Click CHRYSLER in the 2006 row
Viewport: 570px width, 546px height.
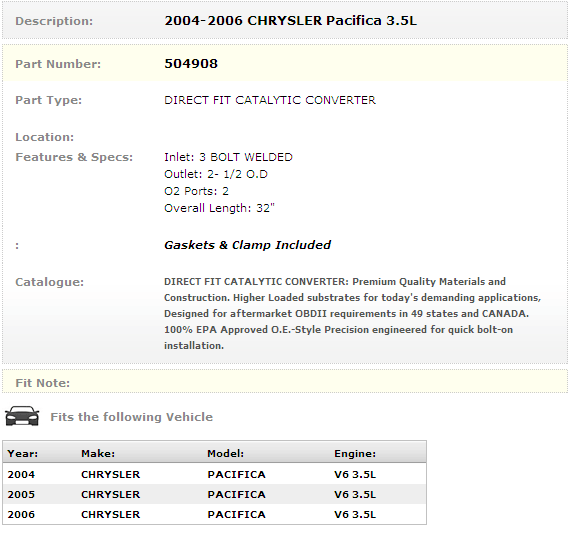(111, 514)
